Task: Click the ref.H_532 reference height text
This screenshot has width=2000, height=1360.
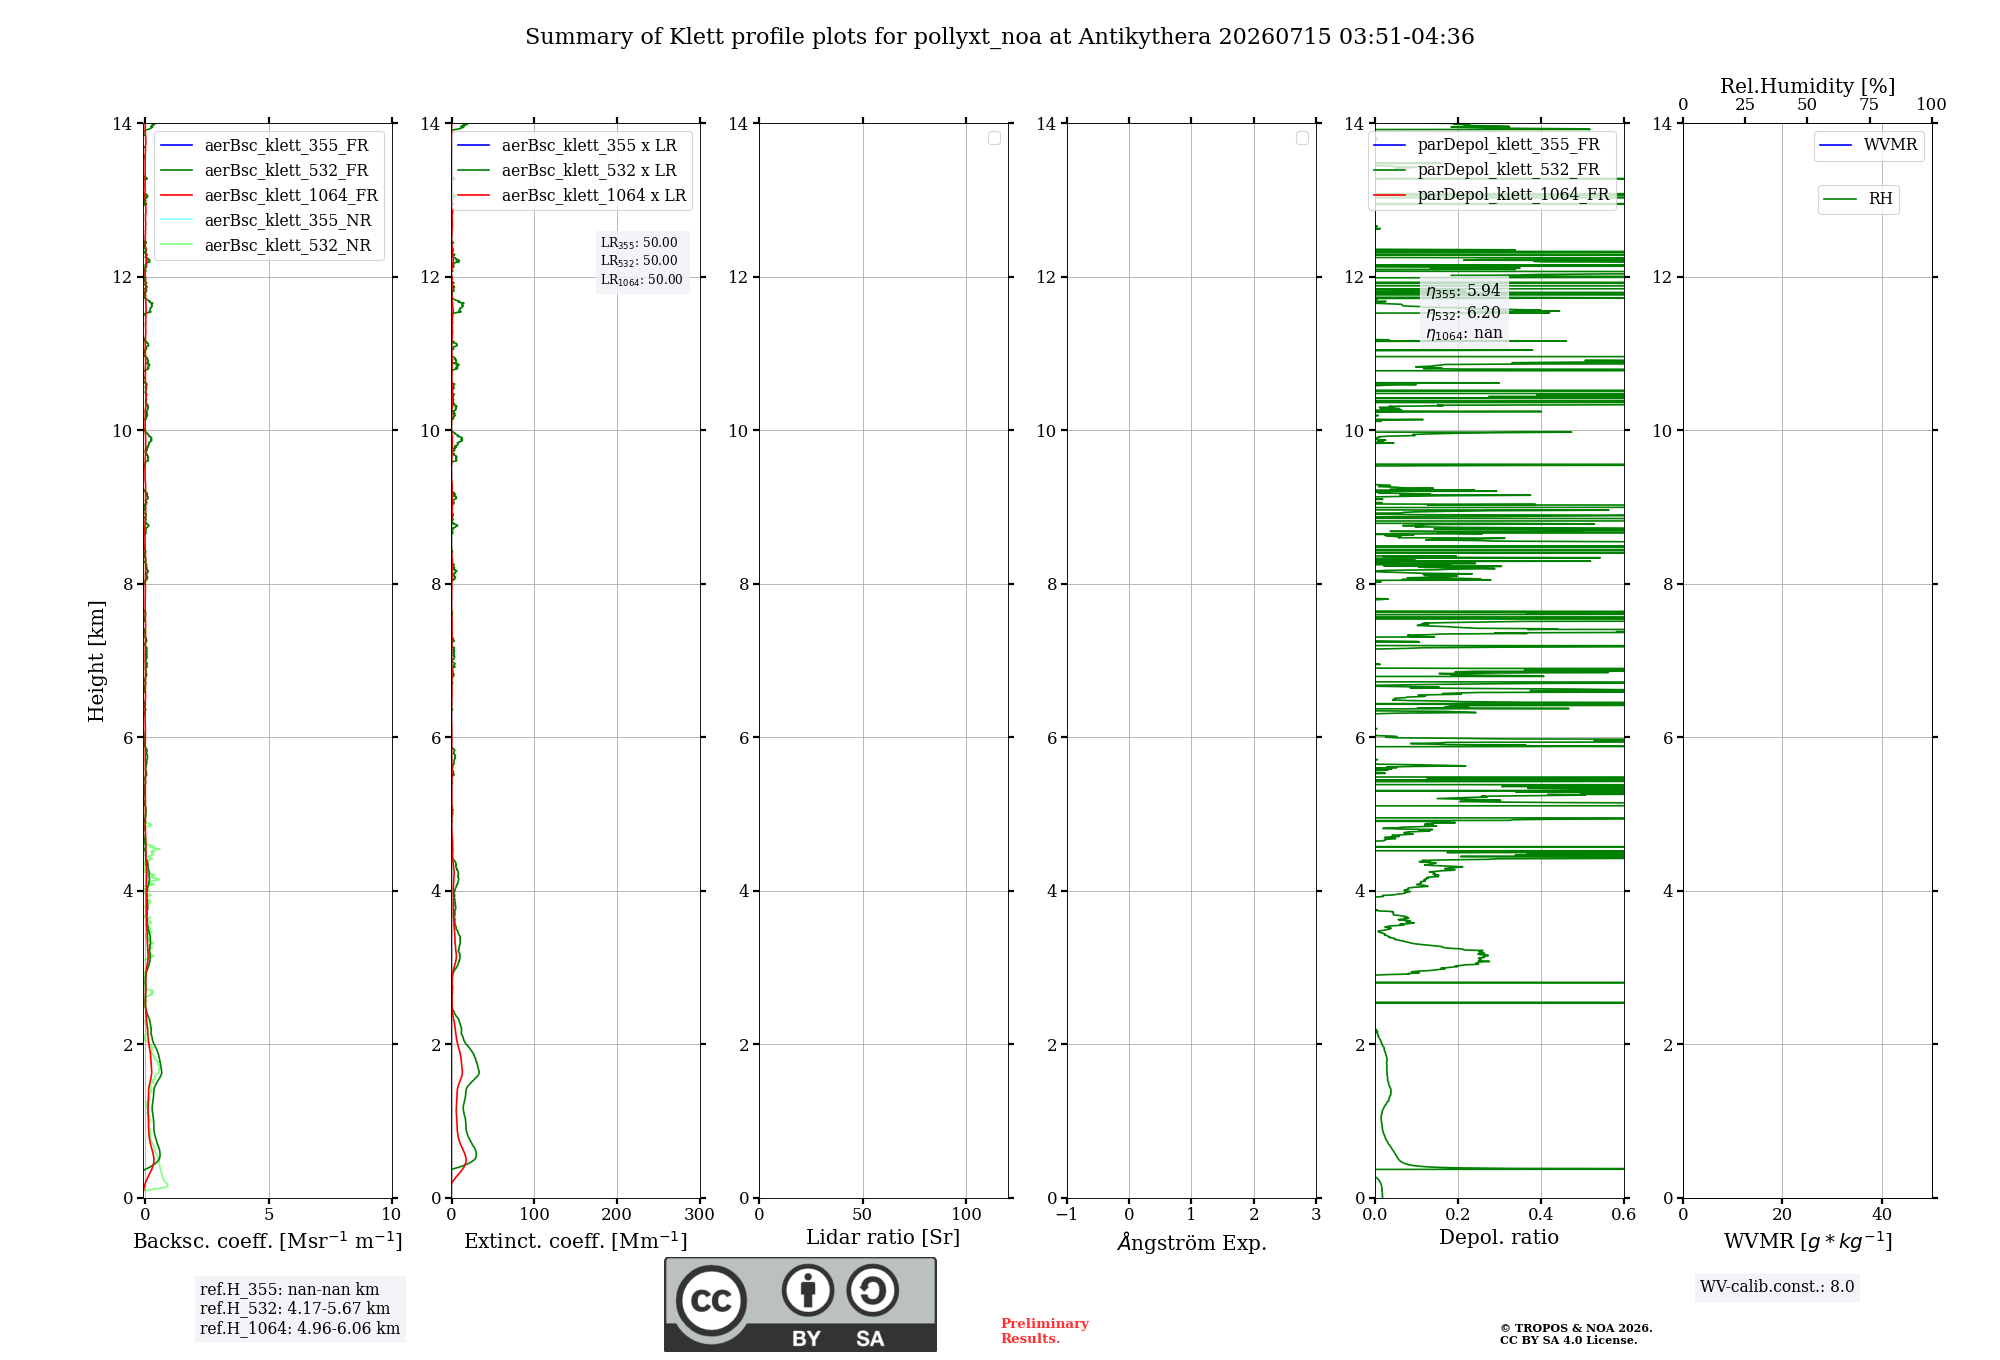Action: tap(295, 1308)
